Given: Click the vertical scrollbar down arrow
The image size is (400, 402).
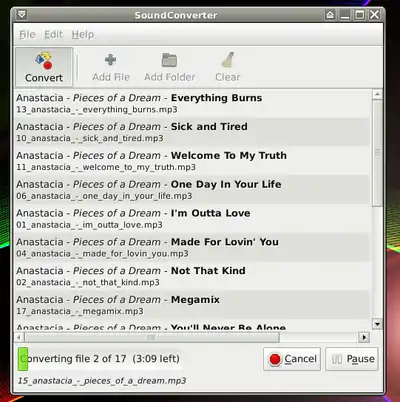Looking at the screenshot, I should pyautogui.click(x=377, y=324).
